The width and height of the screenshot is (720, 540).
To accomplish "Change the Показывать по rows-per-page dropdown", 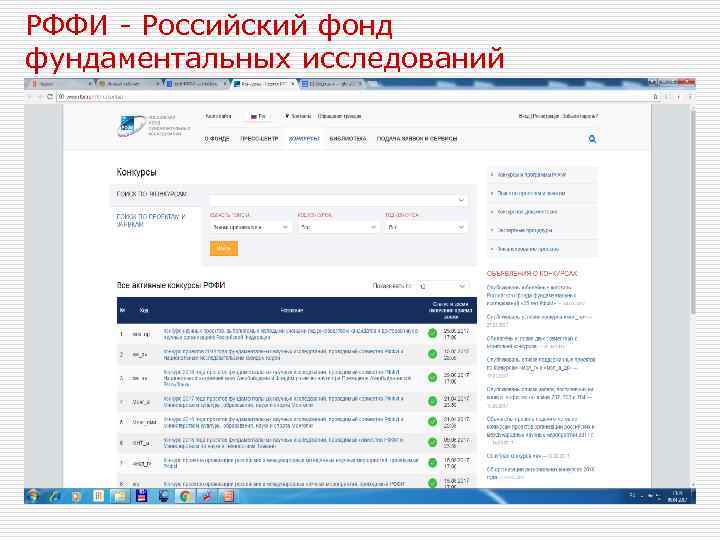I will pyautogui.click(x=442, y=286).
